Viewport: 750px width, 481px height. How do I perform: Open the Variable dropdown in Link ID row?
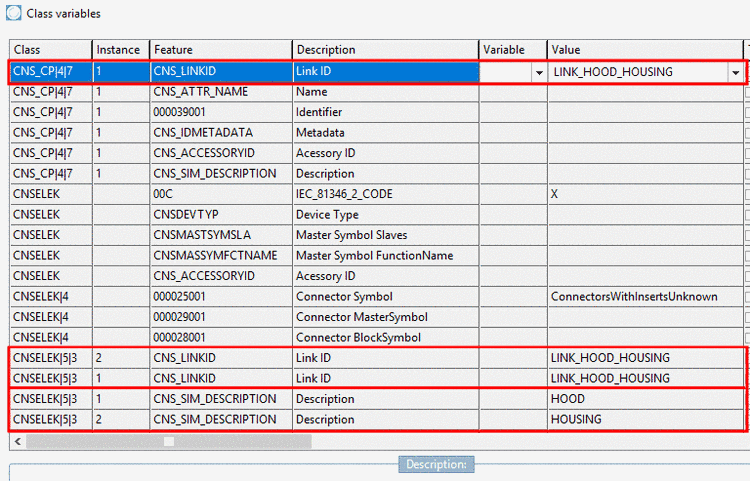(539, 73)
